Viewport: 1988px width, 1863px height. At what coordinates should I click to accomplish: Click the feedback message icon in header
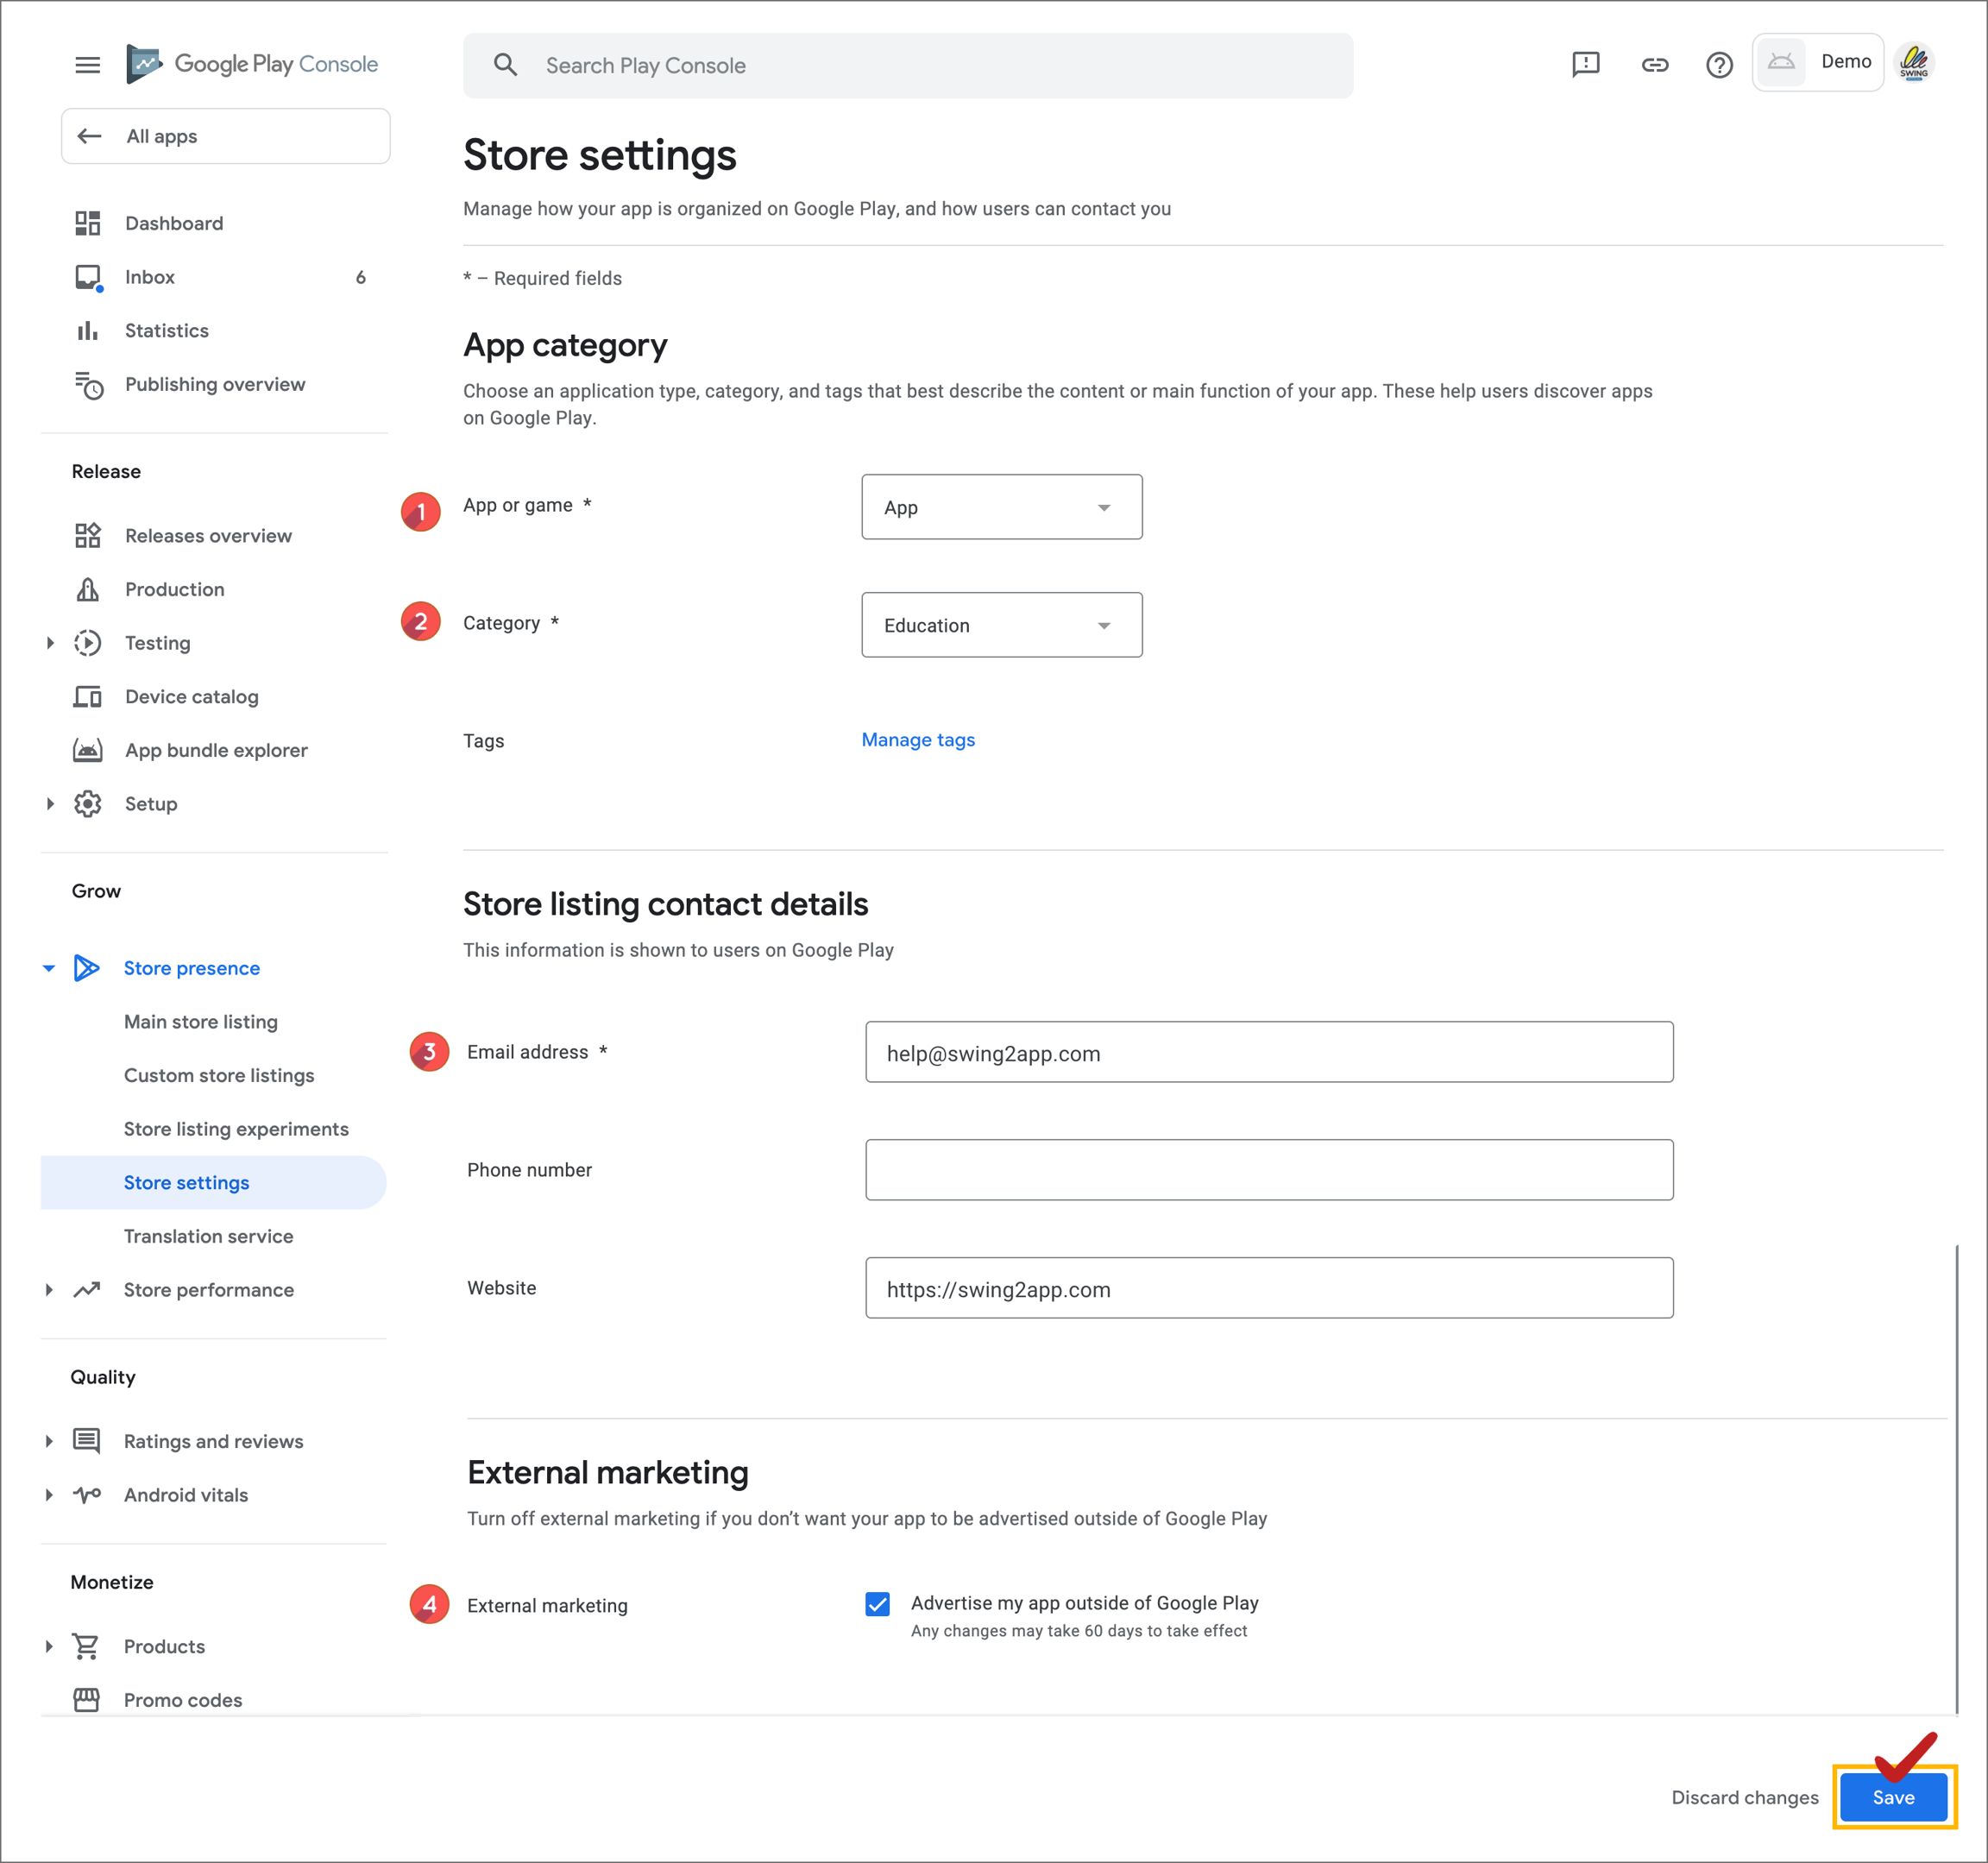1585,65
